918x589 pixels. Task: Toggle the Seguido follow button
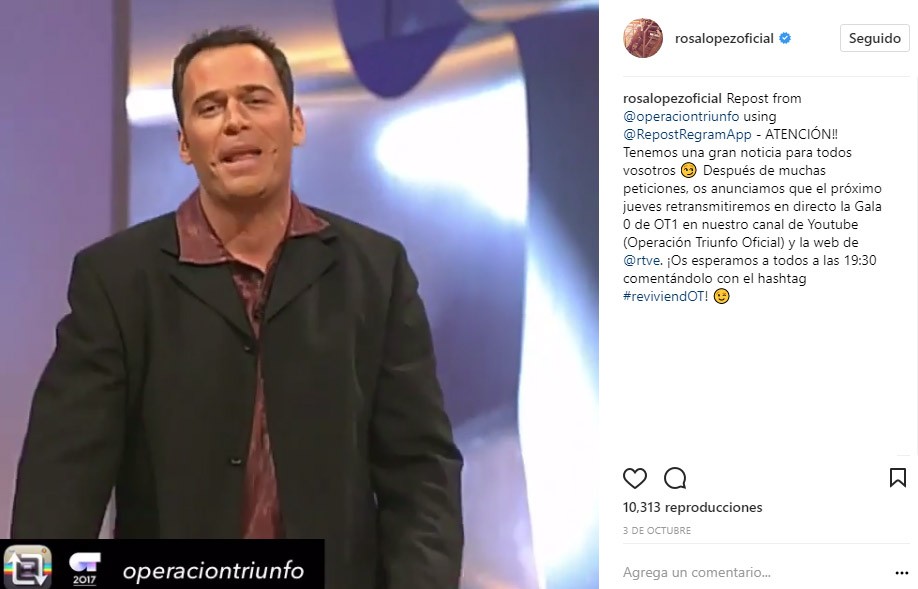point(875,38)
